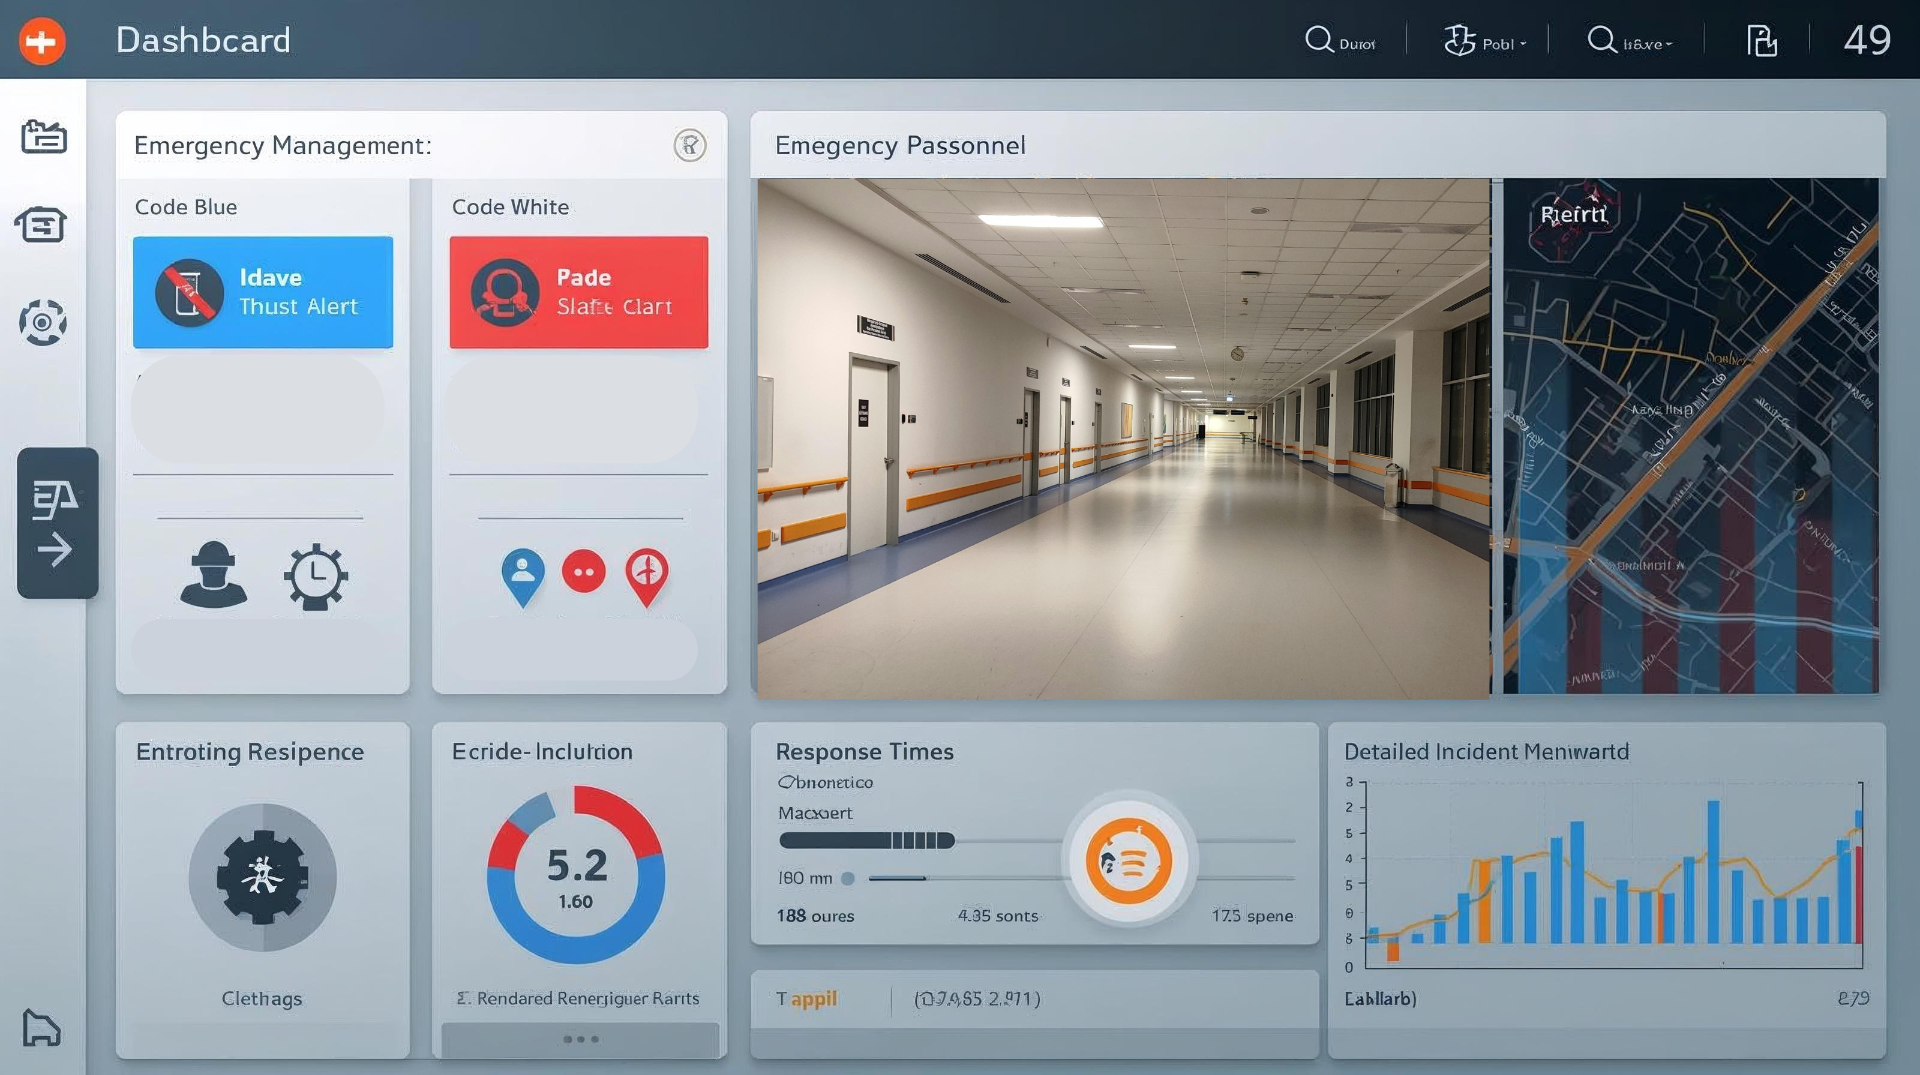Click the Duror search item

click(x=1340, y=41)
